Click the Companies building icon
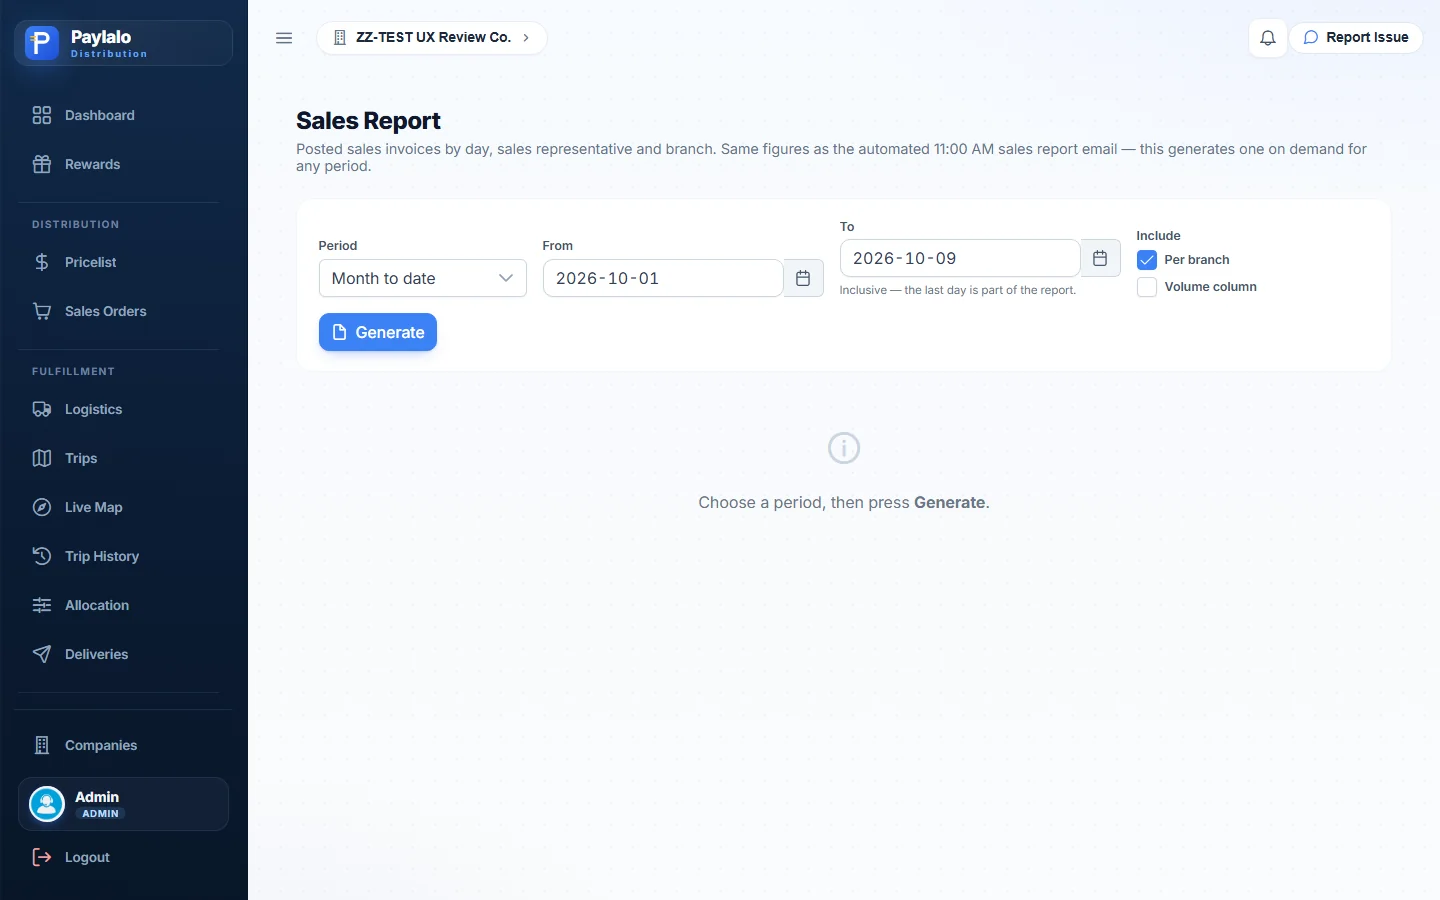Screen dimensions: 1440x900 click(42, 745)
